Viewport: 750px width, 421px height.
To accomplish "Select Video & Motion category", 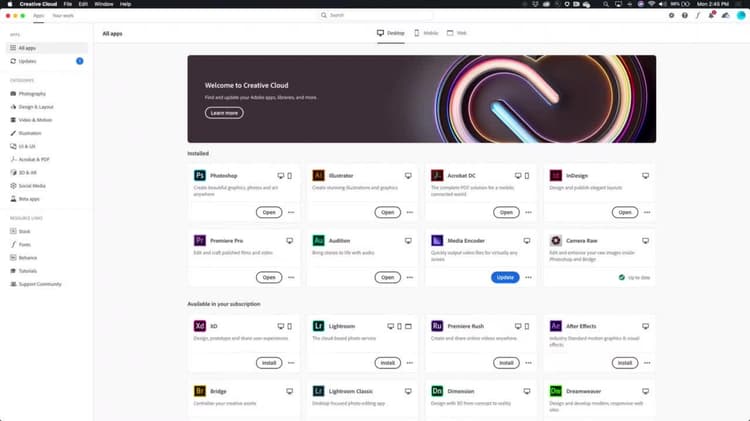I will (x=31, y=120).
